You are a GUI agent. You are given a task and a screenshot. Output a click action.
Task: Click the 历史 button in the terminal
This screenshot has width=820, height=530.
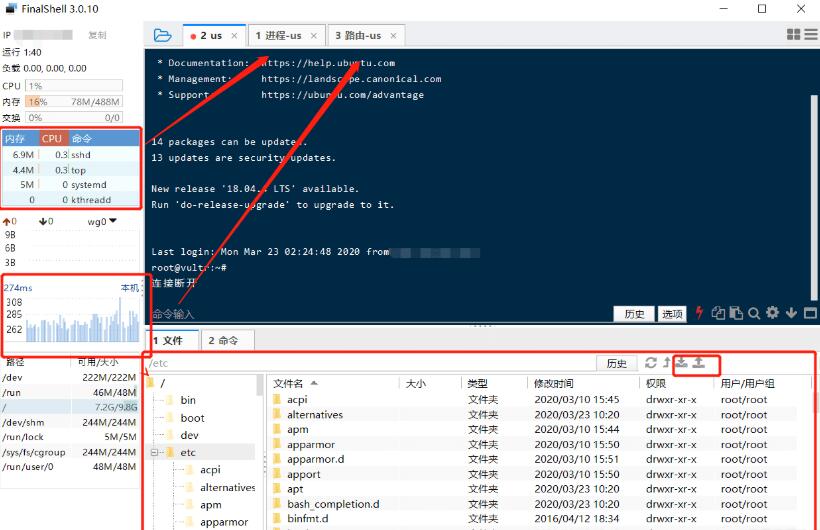[634, 314]
